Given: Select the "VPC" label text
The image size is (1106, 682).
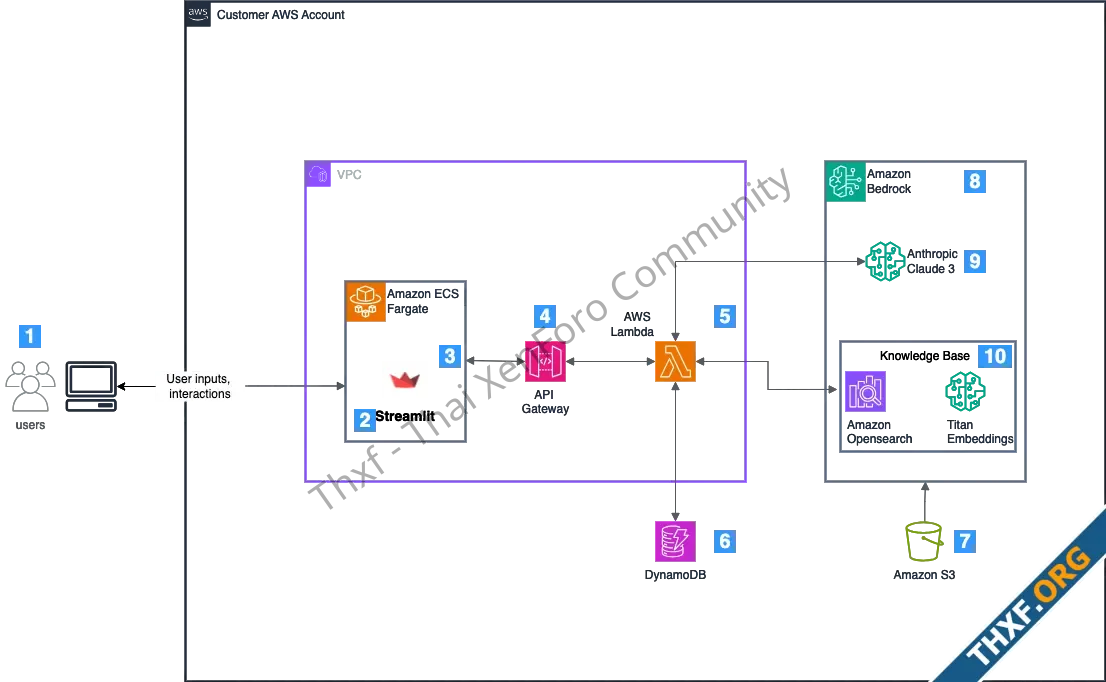Looking at the screenshot, I should (x=349, y=175).
